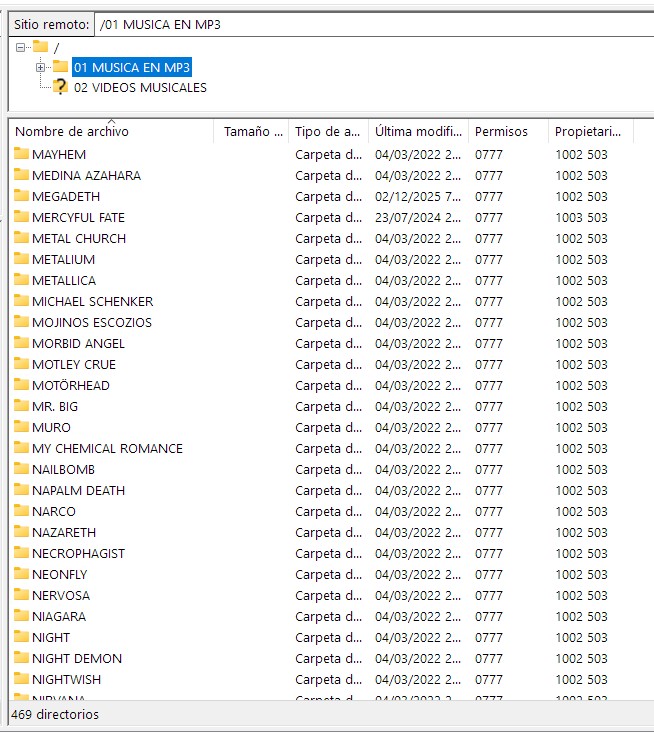
Task: Click the MAYHEM folder icon
Action: (x=22, y=154)
